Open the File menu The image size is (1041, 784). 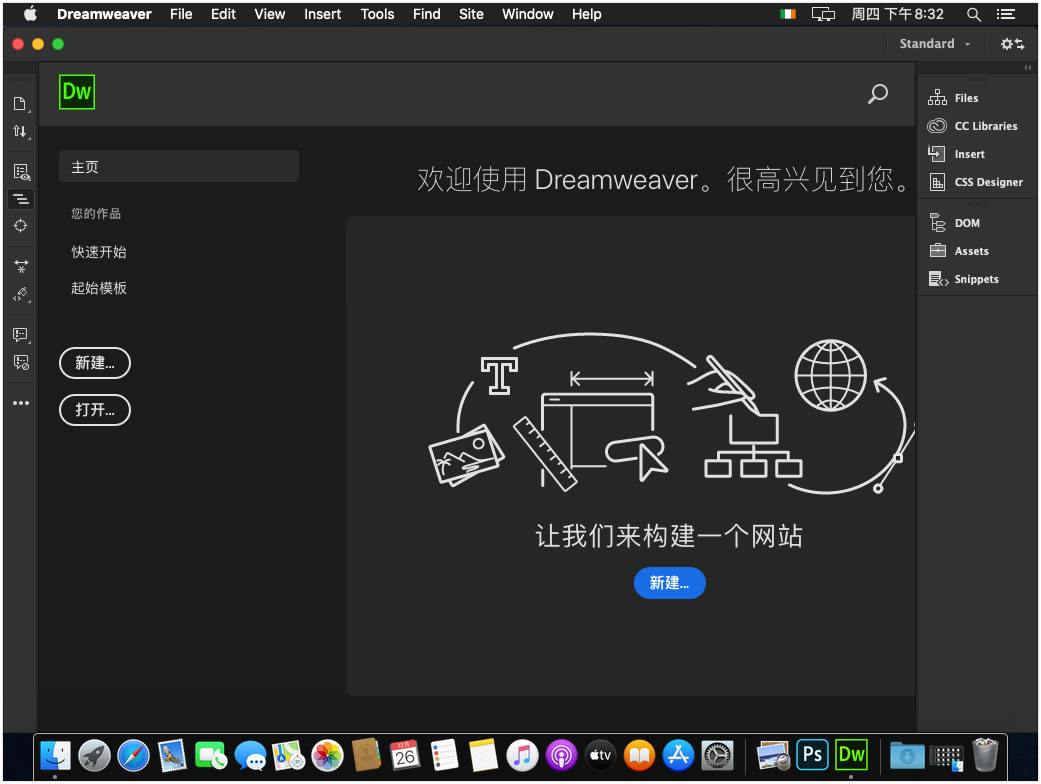181,14
